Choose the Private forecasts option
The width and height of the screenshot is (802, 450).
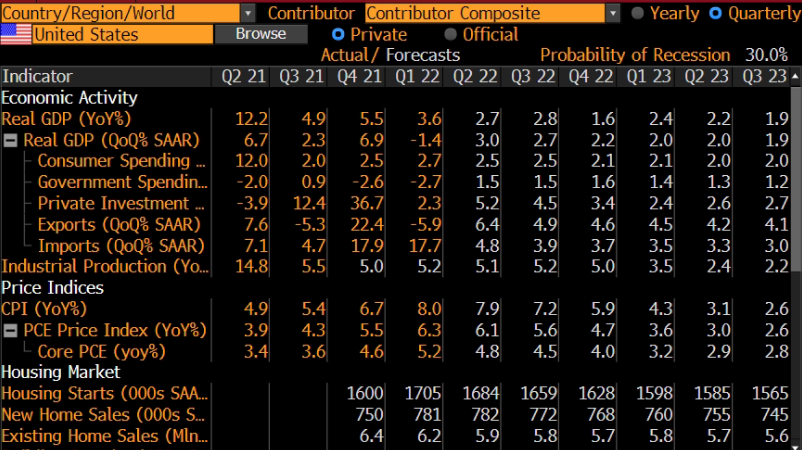338,34
